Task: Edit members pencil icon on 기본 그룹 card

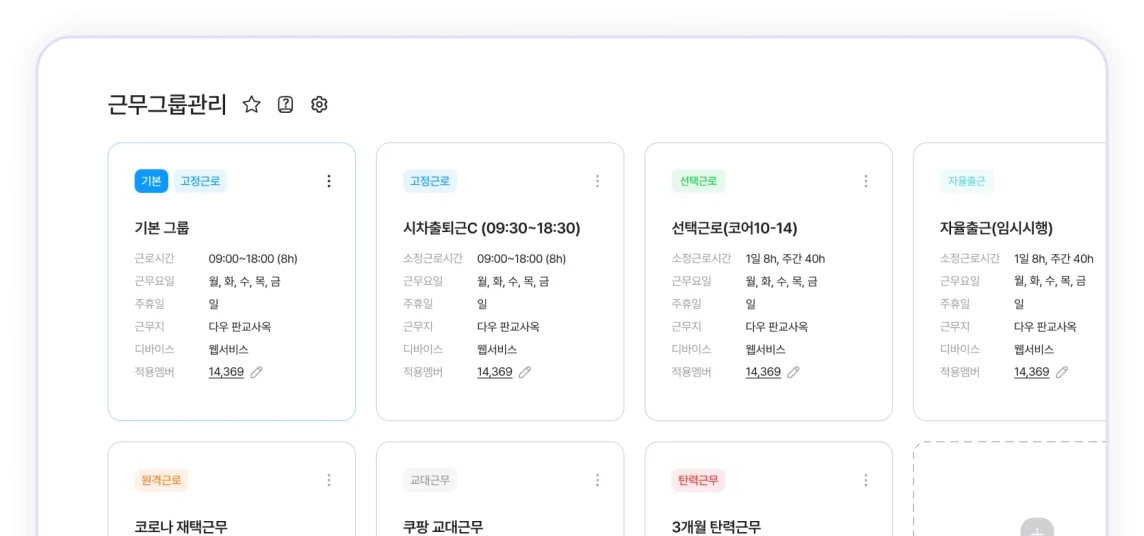Action: point(256,372)
